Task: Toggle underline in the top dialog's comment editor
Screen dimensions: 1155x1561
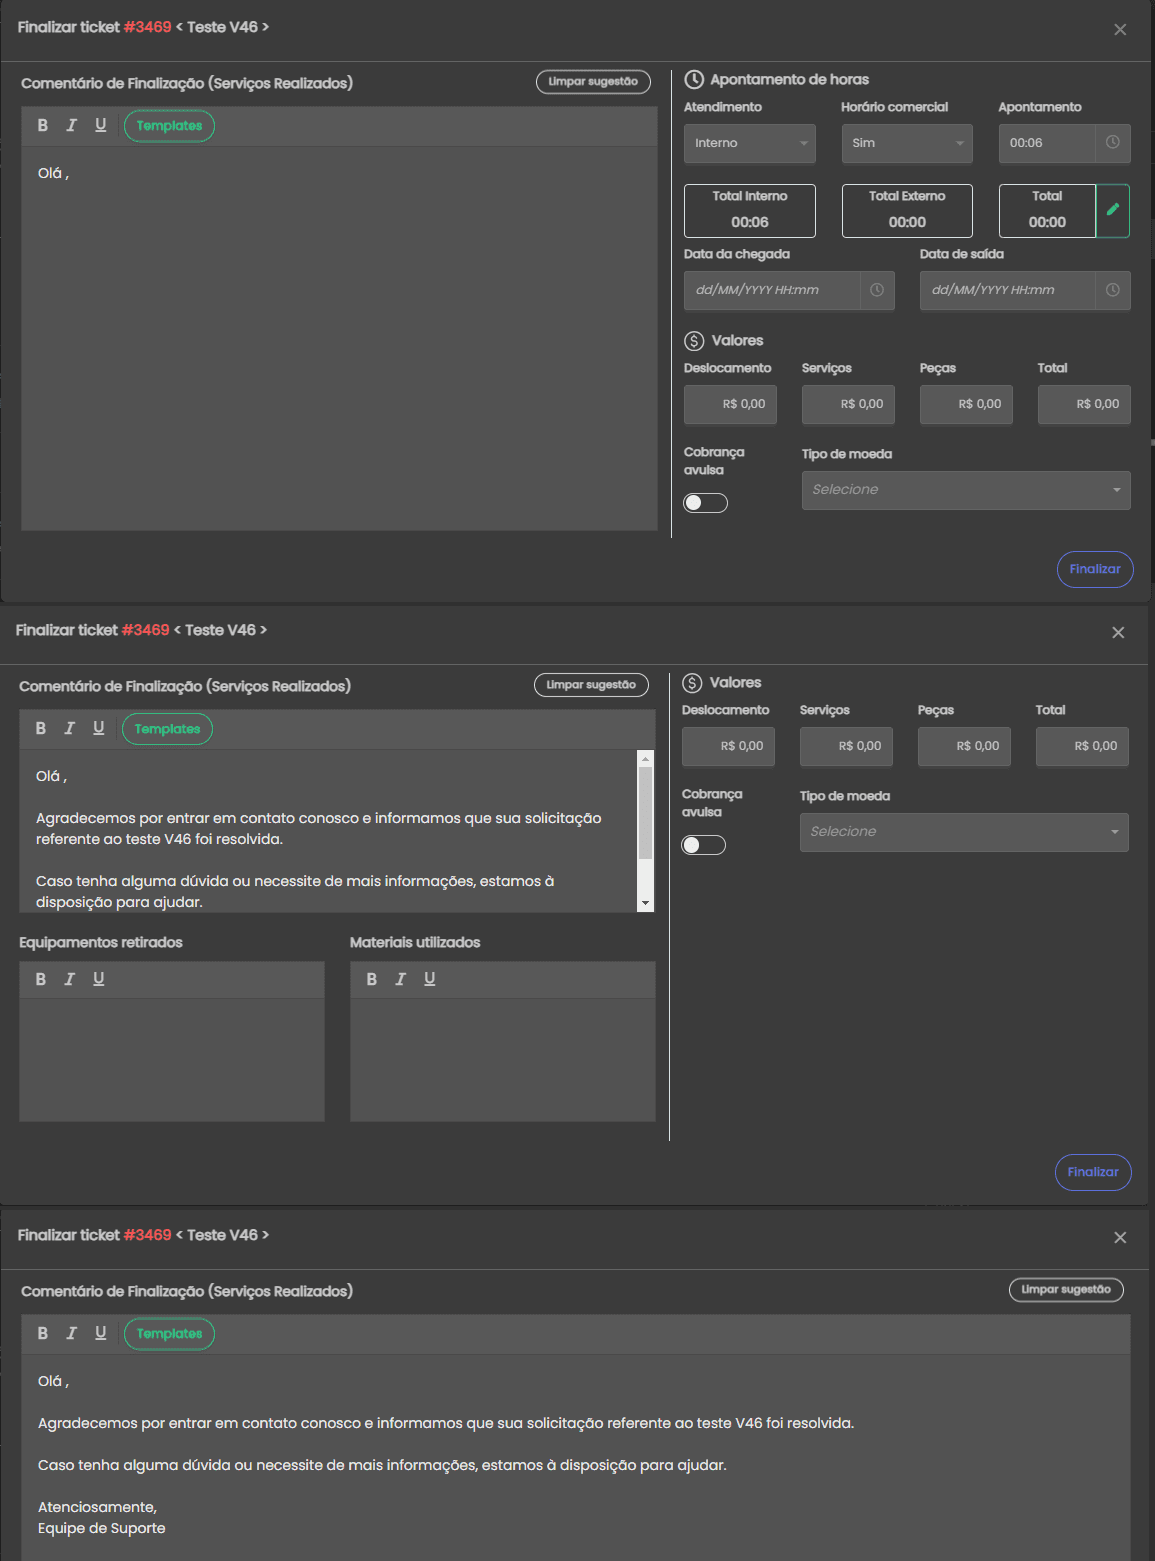Action: [100, 125]
